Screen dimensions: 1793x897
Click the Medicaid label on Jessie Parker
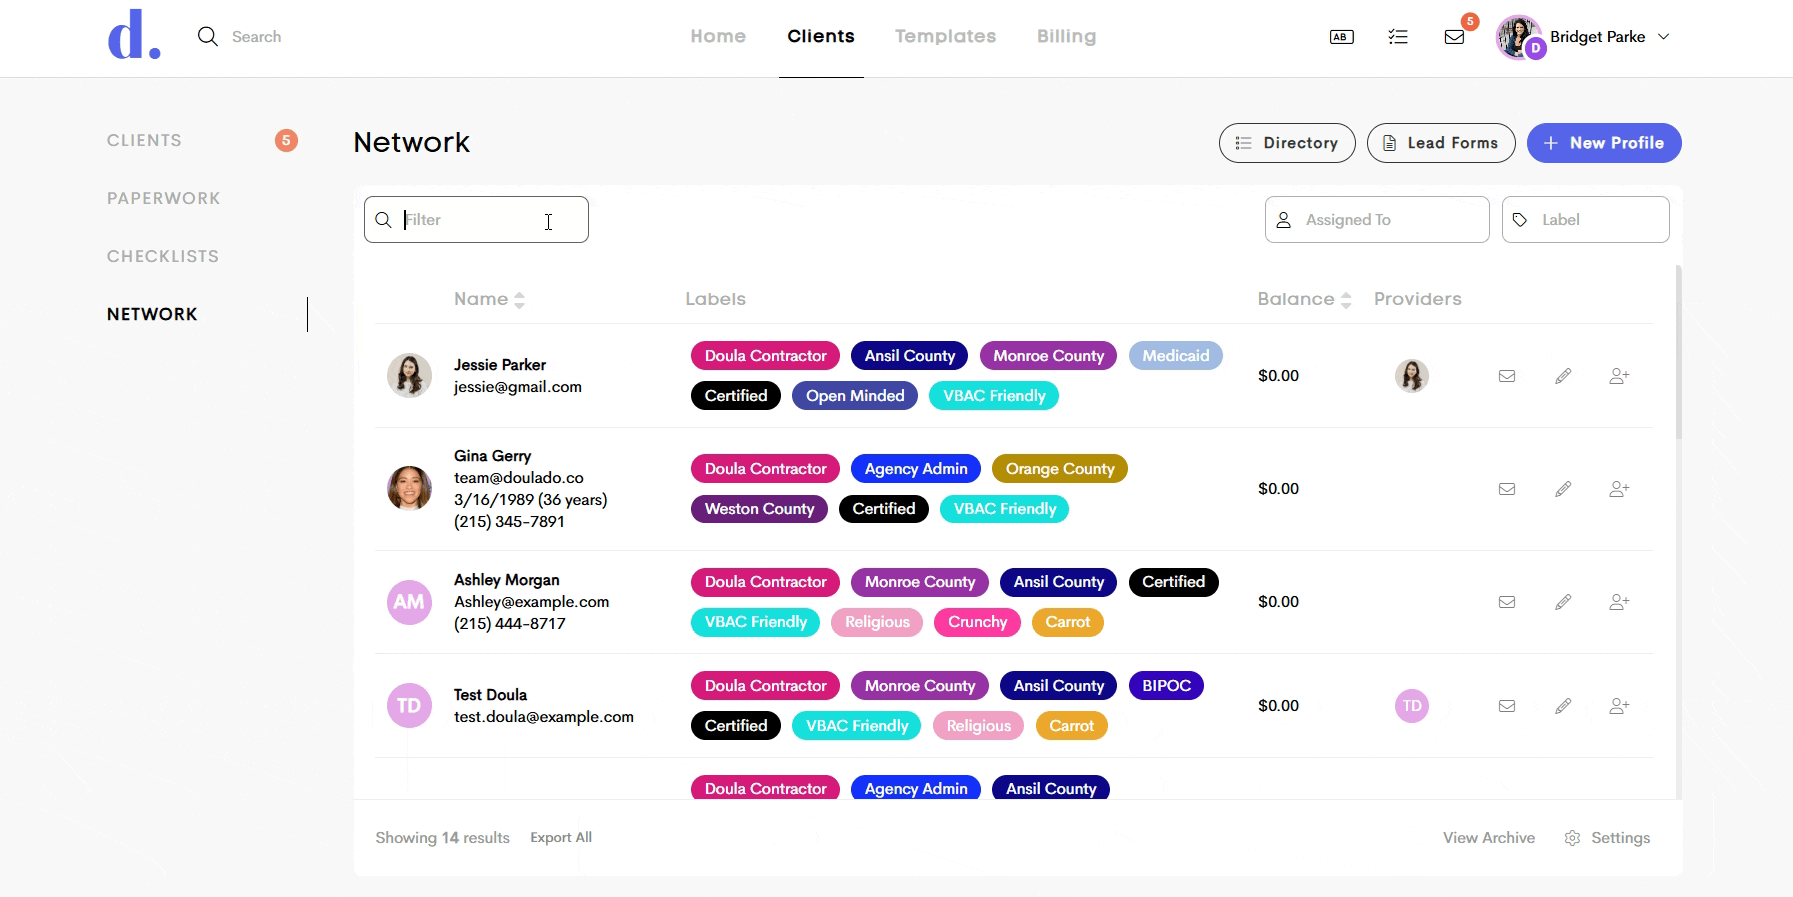click(x=1176, y=356)
